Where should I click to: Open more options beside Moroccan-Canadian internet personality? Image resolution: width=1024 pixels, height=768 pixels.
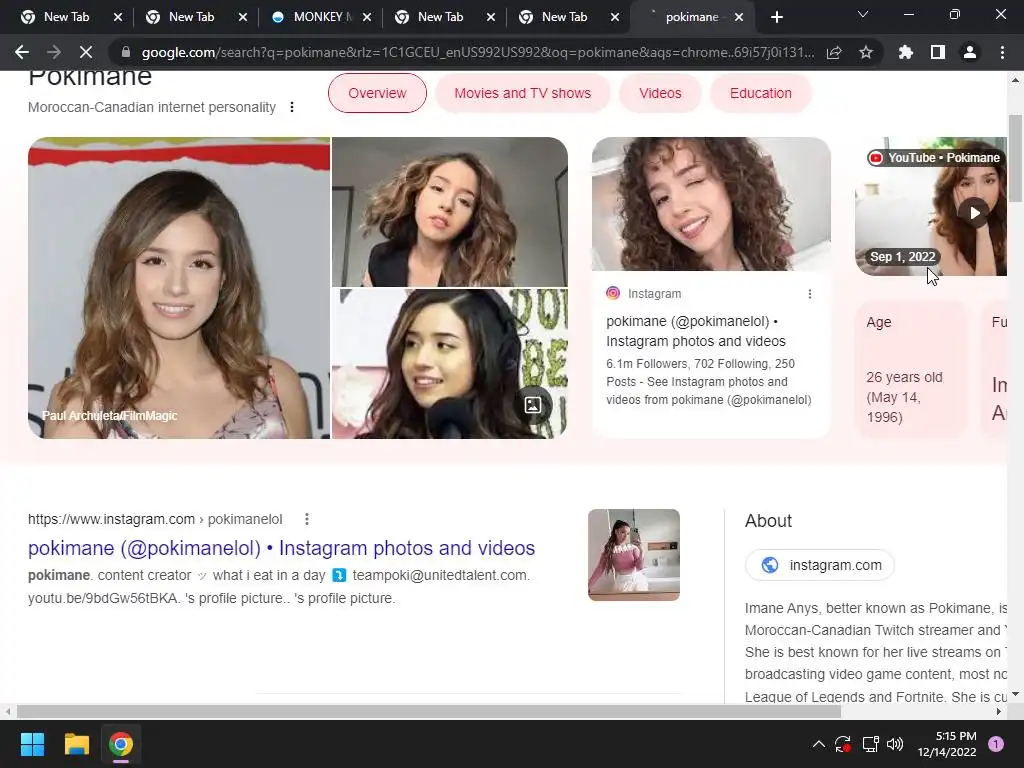292,107
